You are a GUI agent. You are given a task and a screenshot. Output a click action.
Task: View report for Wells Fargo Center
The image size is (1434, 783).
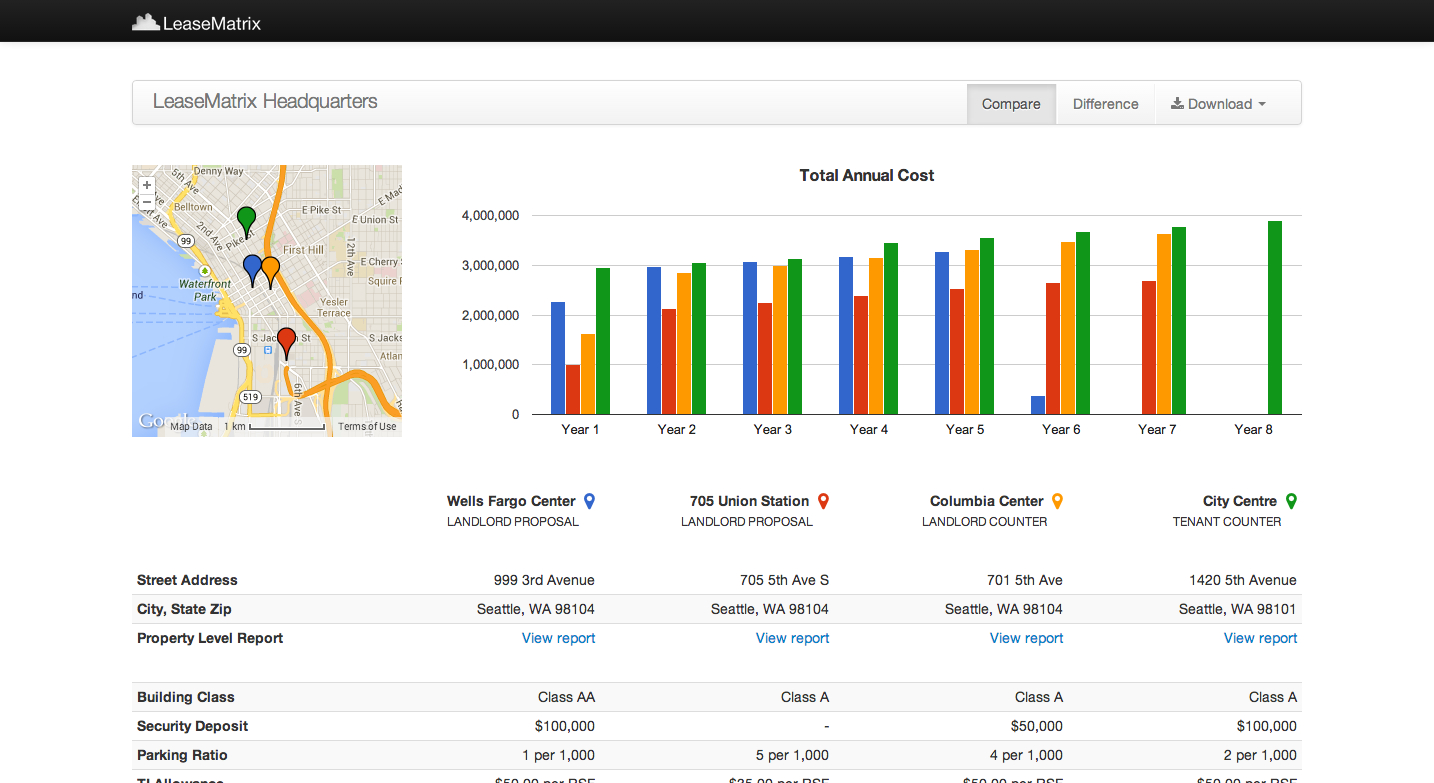click(x=558, y=638)
